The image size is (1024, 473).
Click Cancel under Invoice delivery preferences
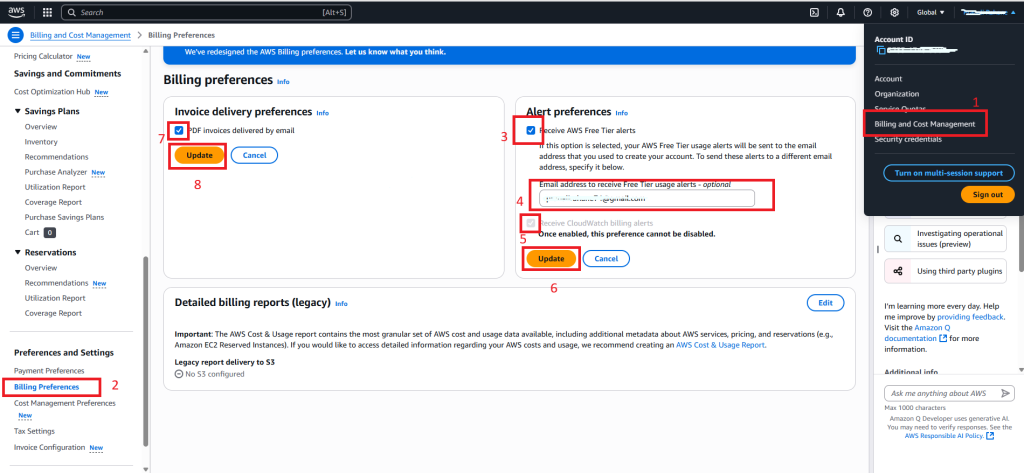254,155
